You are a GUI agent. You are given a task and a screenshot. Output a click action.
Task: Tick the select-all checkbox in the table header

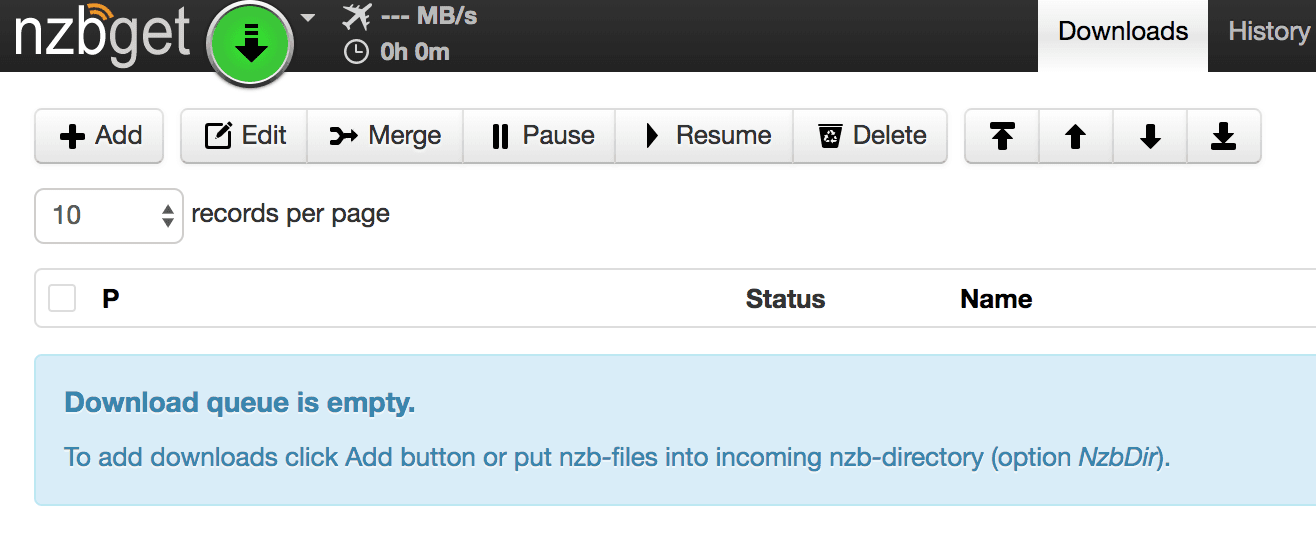click(62, 298)
